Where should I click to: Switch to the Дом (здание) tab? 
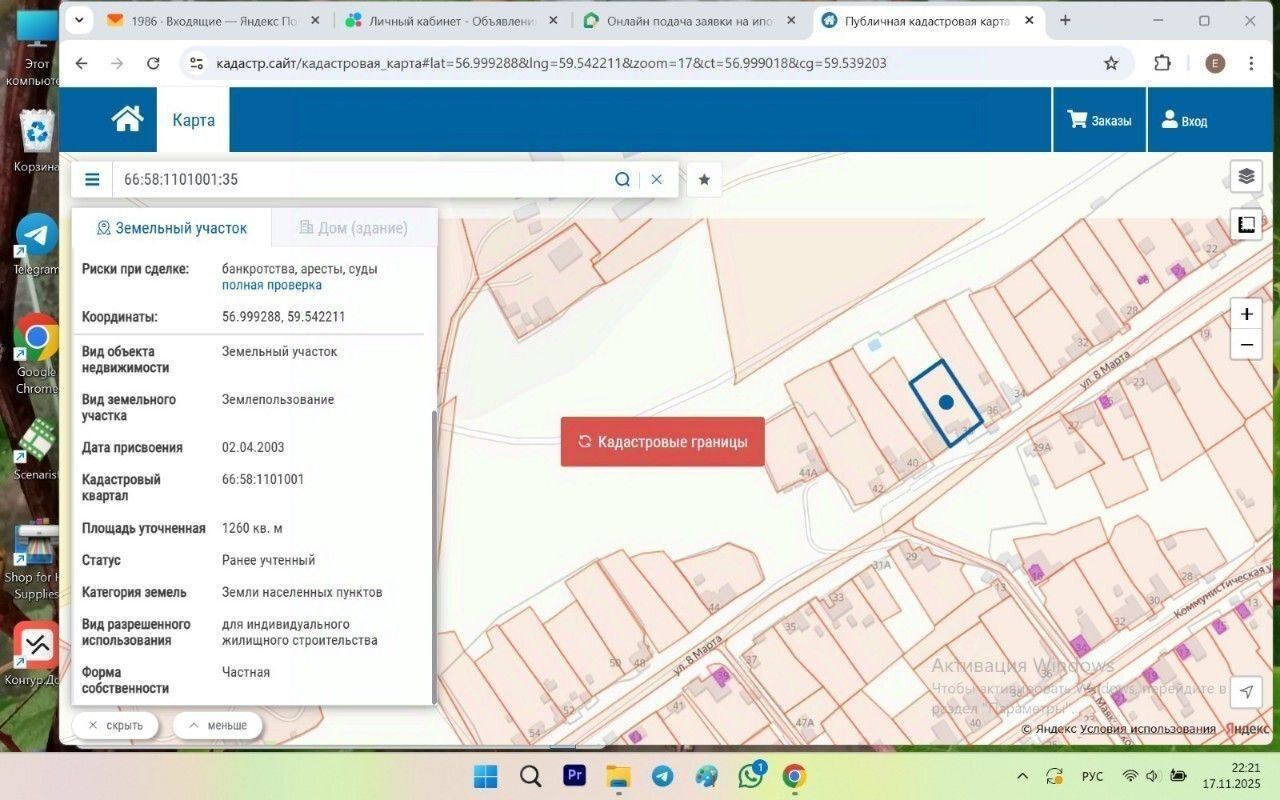(354, 228)
